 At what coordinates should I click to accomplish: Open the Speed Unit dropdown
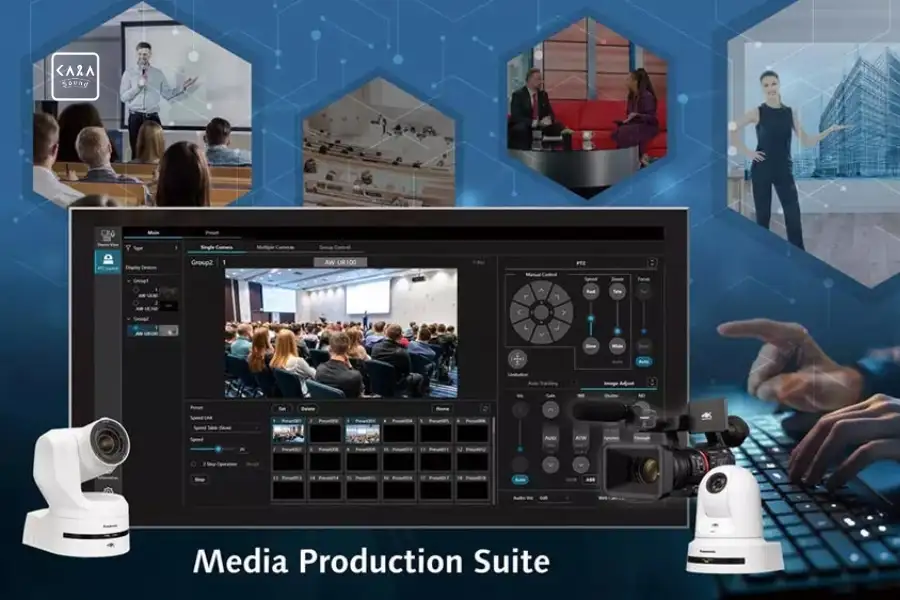(x=226, y=427)
